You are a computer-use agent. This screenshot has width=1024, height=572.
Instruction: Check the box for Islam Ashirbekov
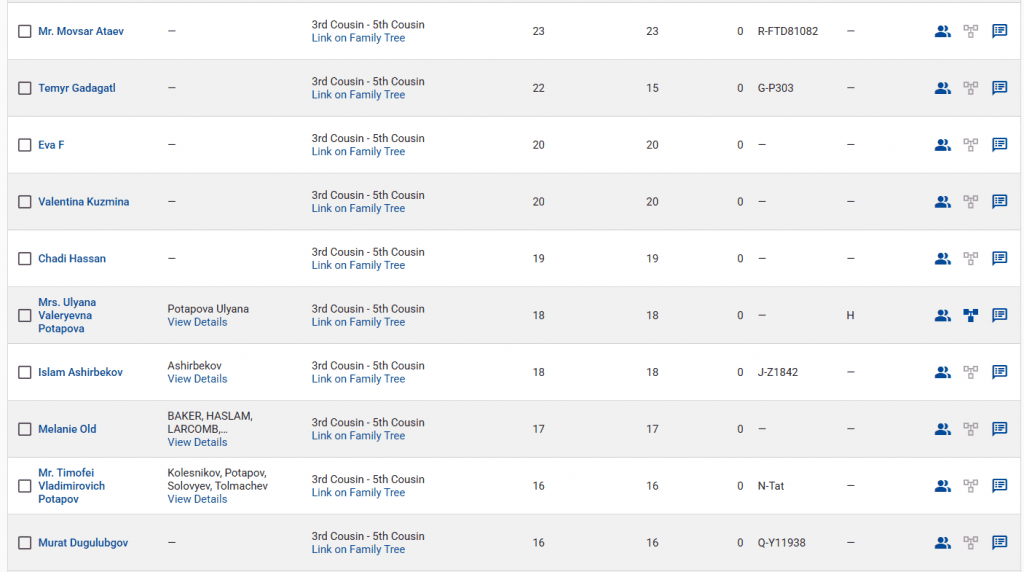coord(25,372)
